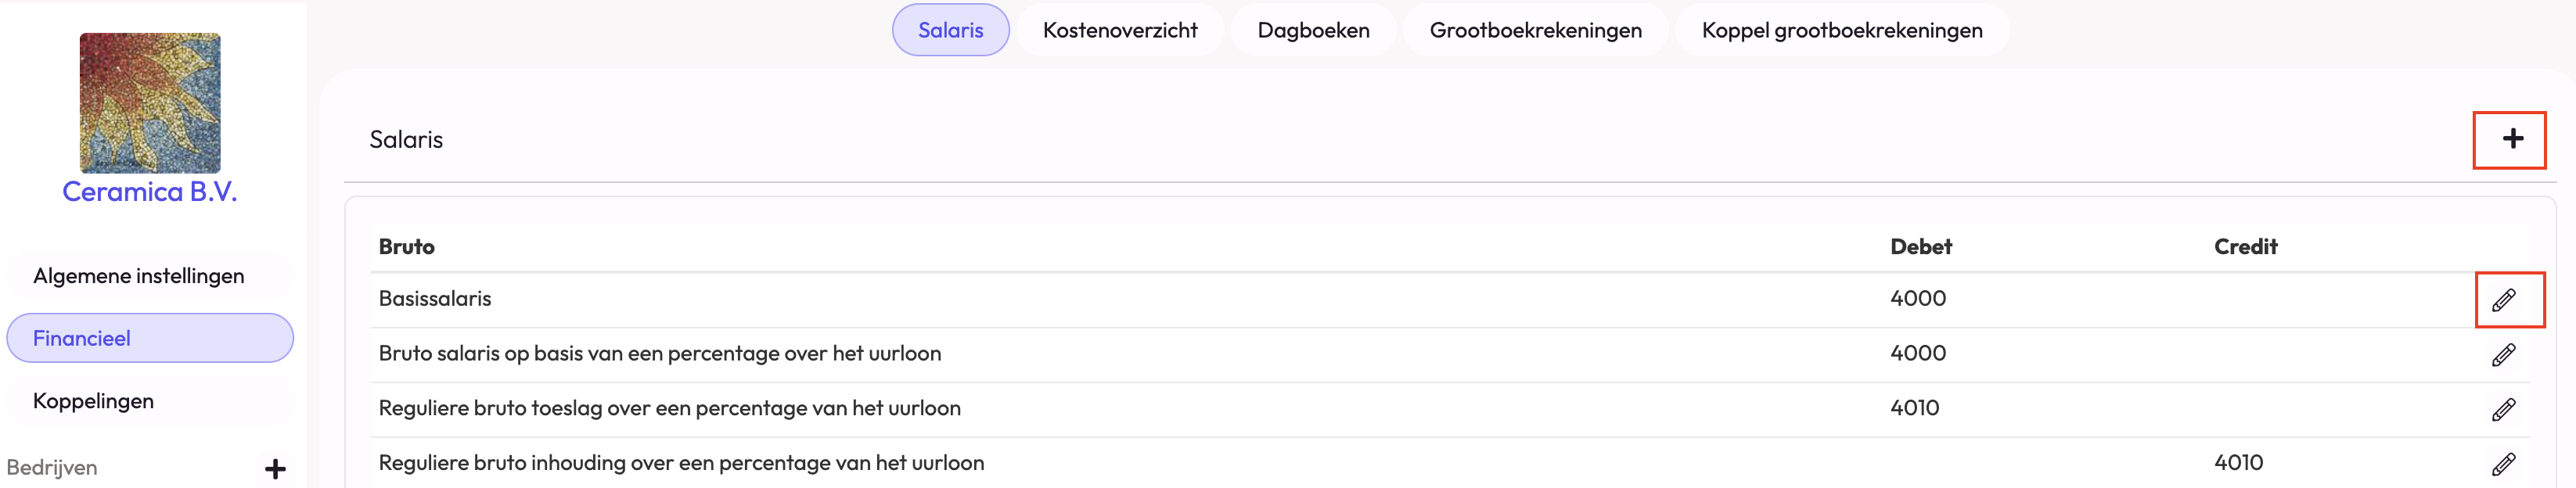Click the Ceramica B.V. company logo

point(150,103)
